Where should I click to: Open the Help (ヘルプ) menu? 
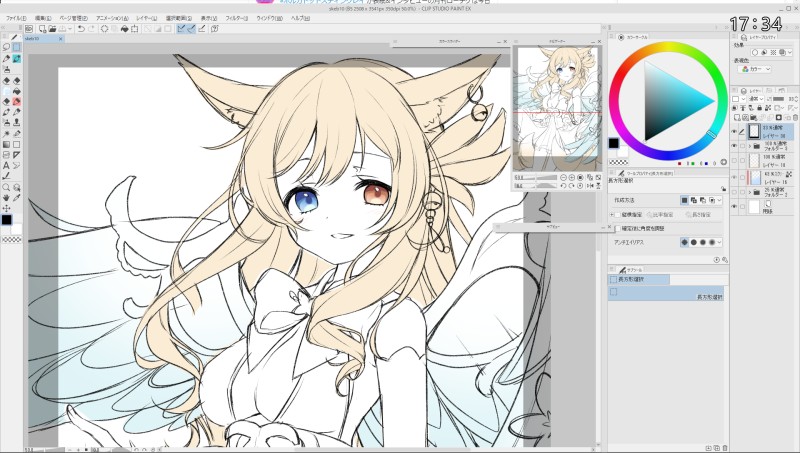pyautogui.click(x=300, y=18)
